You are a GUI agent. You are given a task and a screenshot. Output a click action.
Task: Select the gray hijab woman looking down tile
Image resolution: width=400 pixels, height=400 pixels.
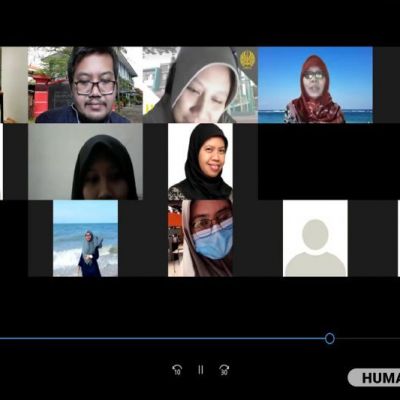200,85
